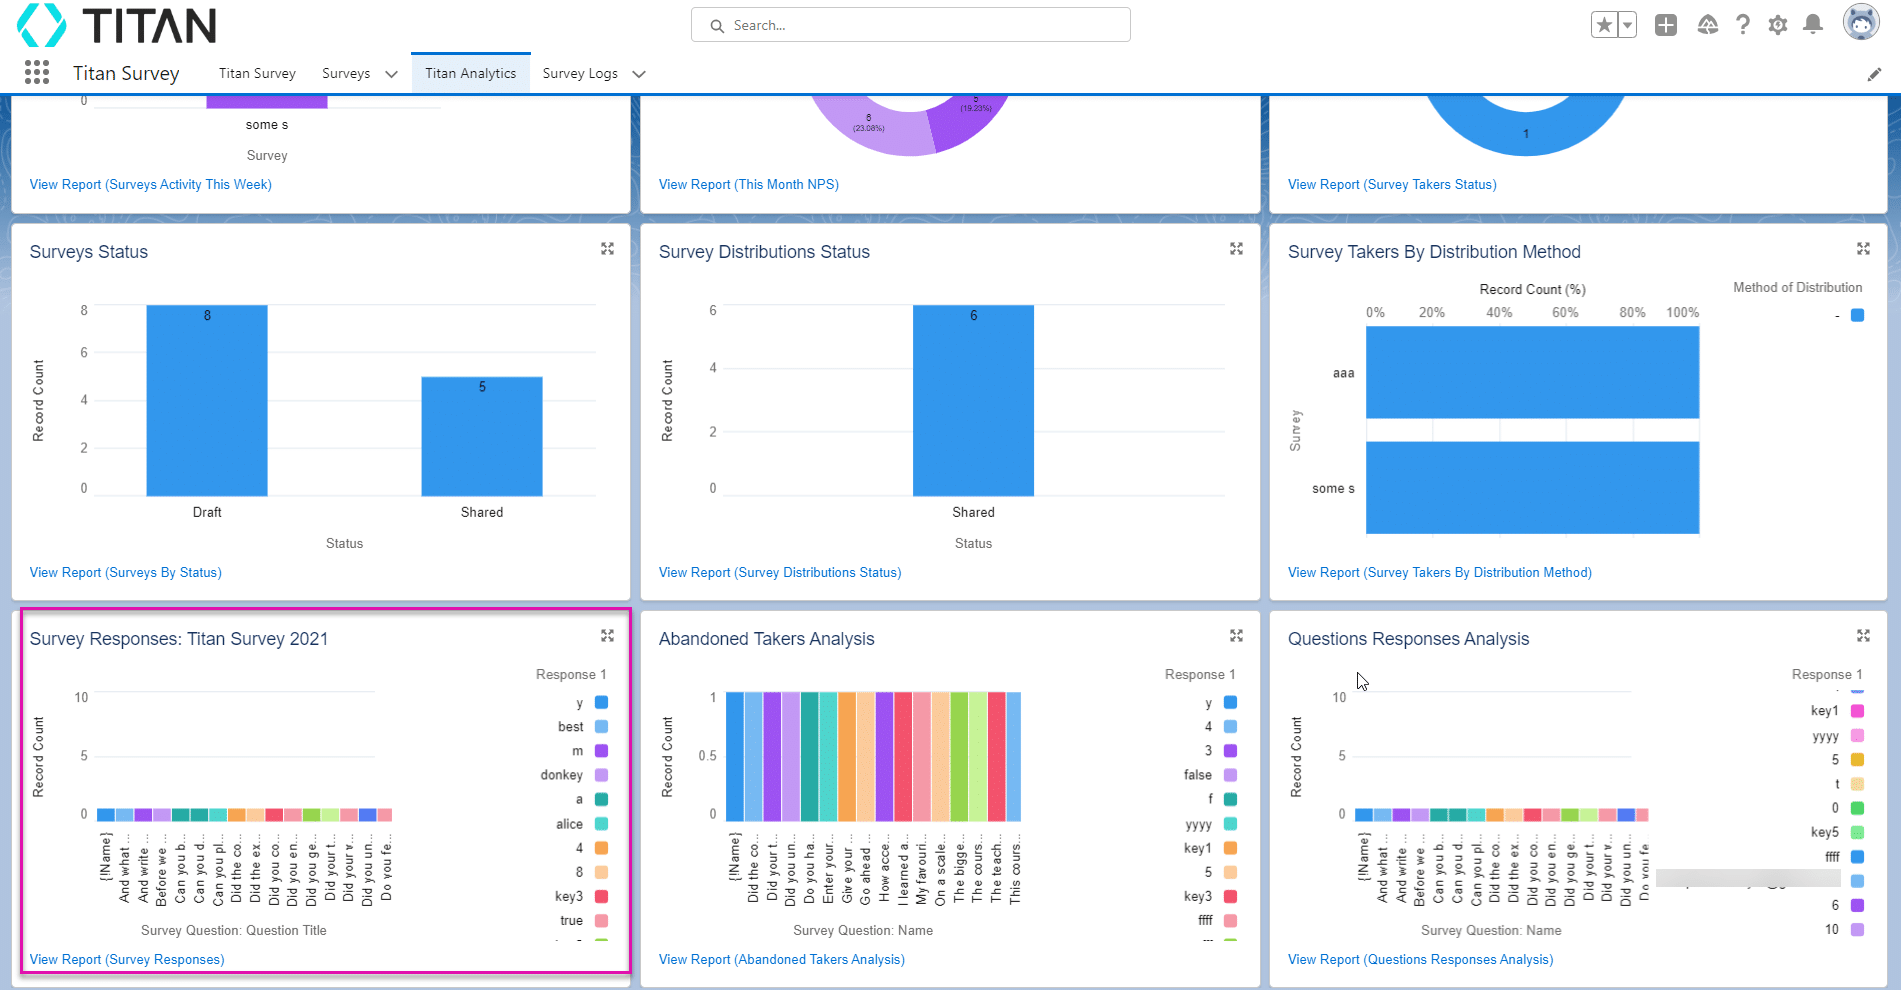Open the Setup gear icon

(x=1778, y=25)
